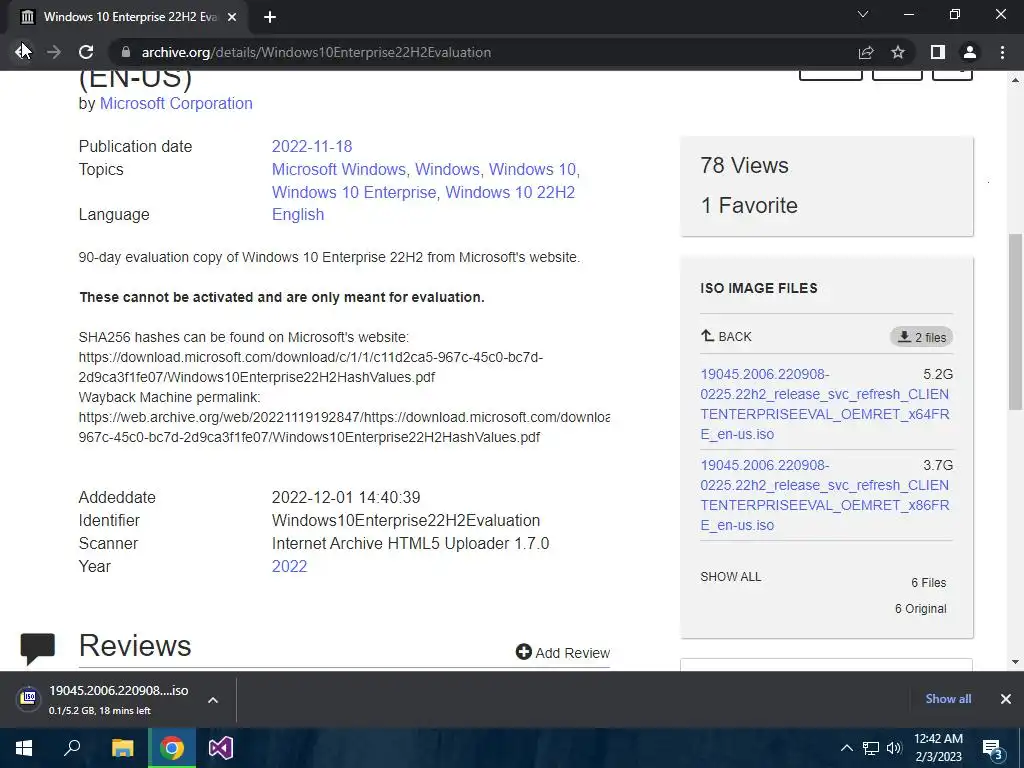1024x768 pixels.
Task: Open the 2022 year link
Action: pyautogui.click(x=289, y=566)
